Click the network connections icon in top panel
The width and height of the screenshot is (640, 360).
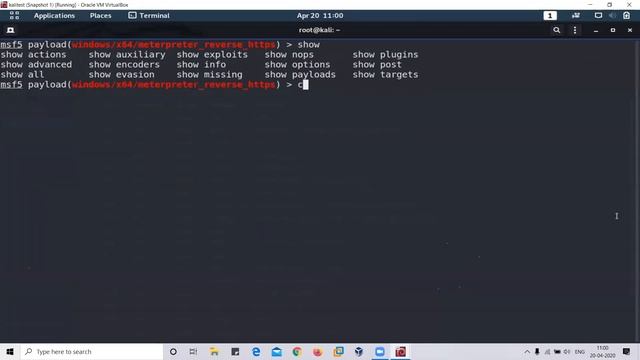(576, 16)
